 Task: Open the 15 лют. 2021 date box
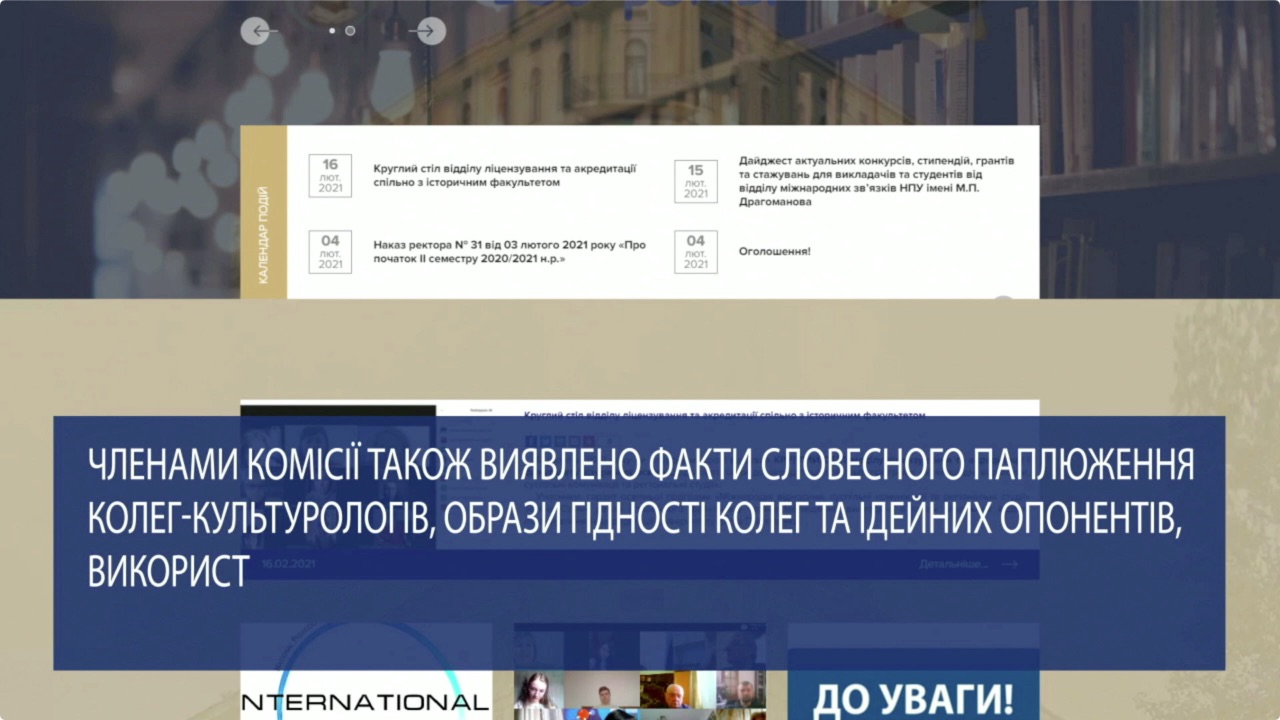[696, 182]
